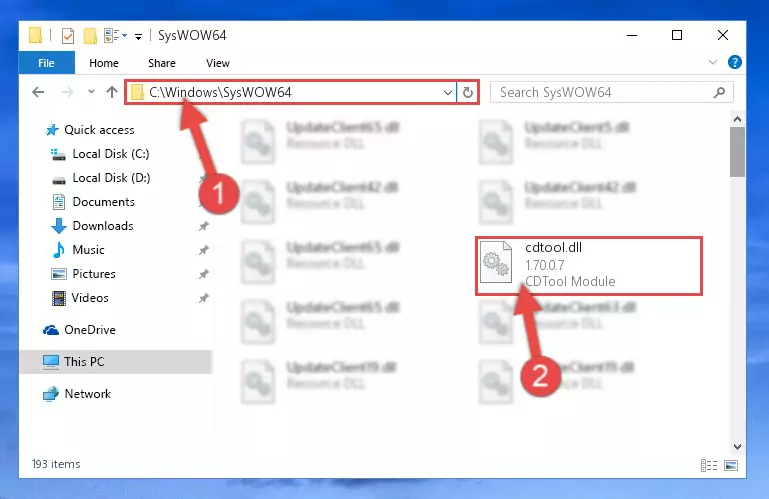This screenshot has height=499, width=769.
Task: Click the scrollbar up arrow
Action: tap(737, 119)
